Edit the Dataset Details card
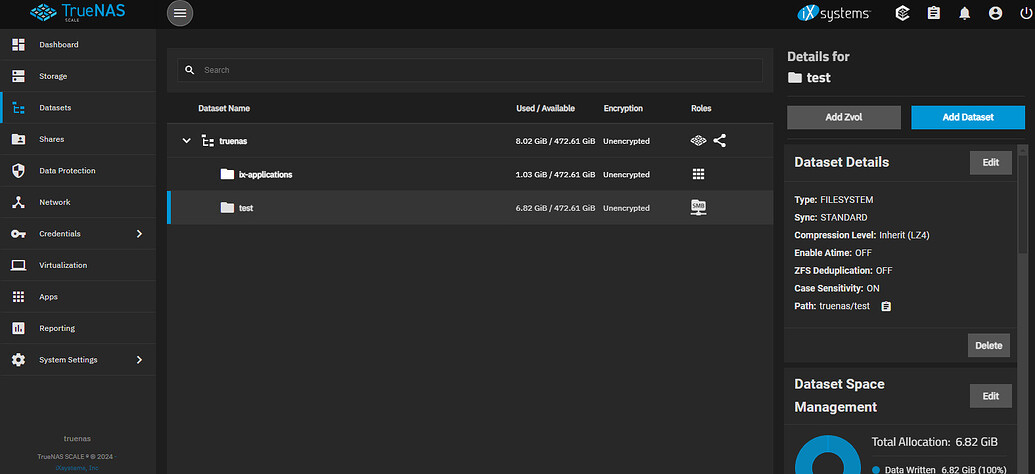 click(x=990, y=162)
